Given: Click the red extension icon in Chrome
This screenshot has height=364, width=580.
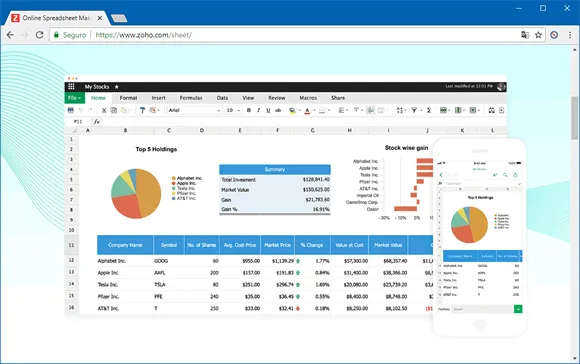Looking at the screenshot, I should click(554, 35).
